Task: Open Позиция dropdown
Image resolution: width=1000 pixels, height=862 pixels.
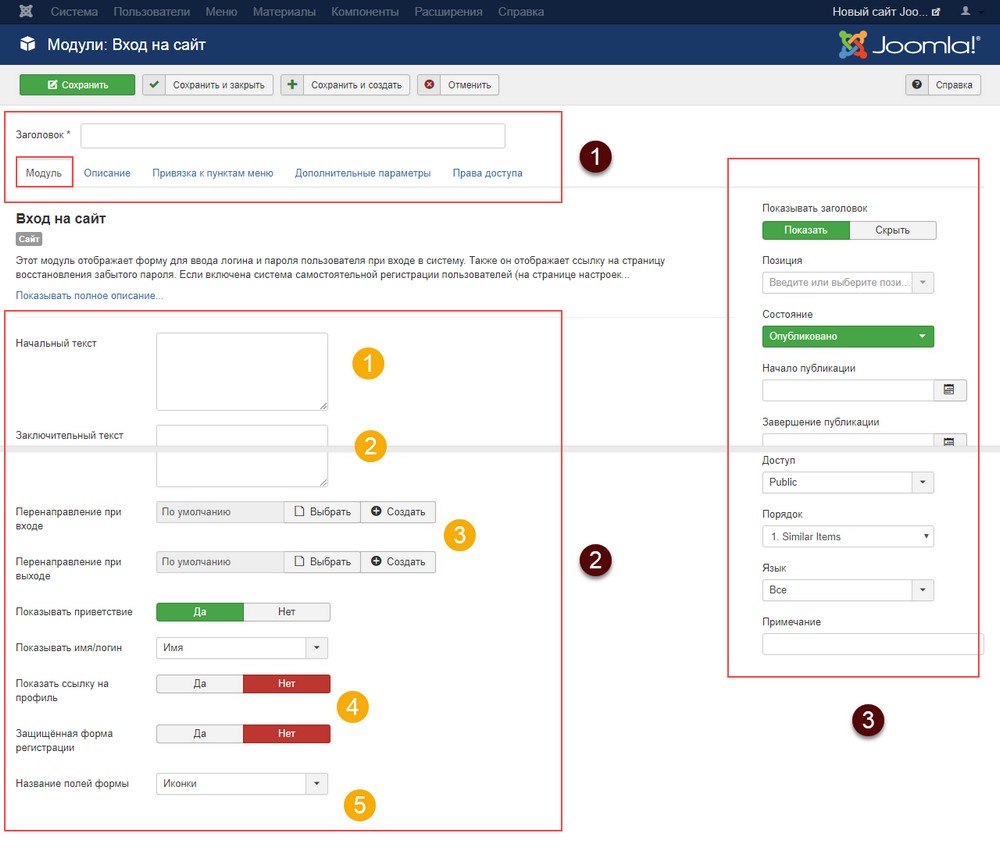Action: tap(848, 282)
